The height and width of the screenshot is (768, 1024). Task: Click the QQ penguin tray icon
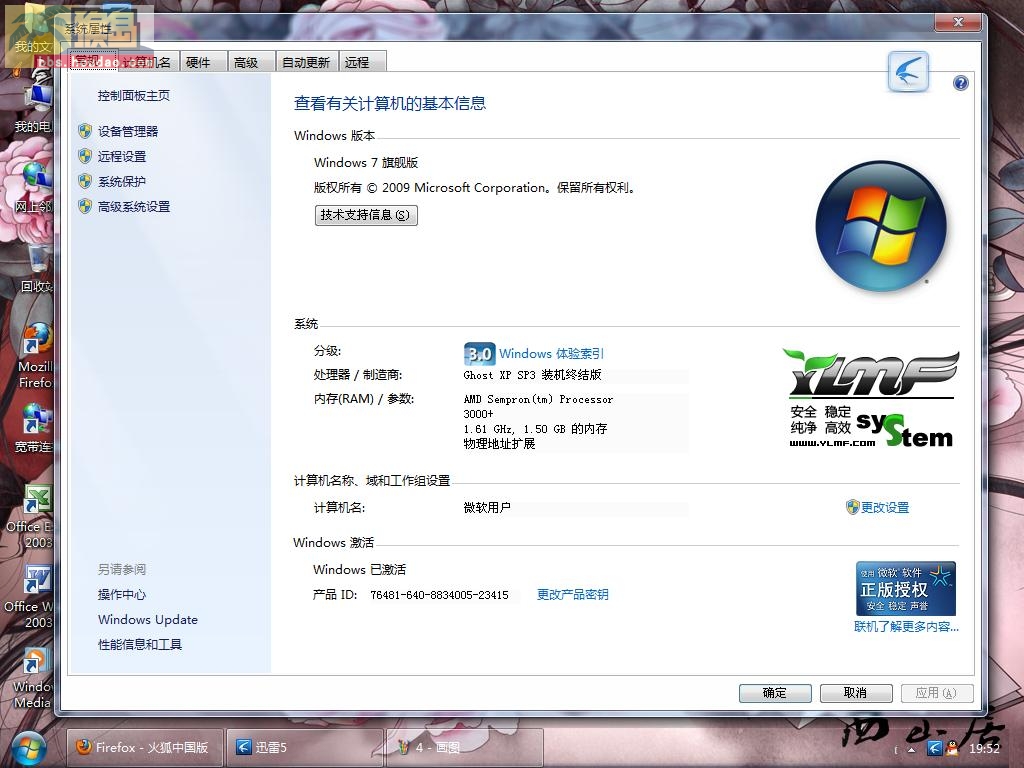point(953,748)
